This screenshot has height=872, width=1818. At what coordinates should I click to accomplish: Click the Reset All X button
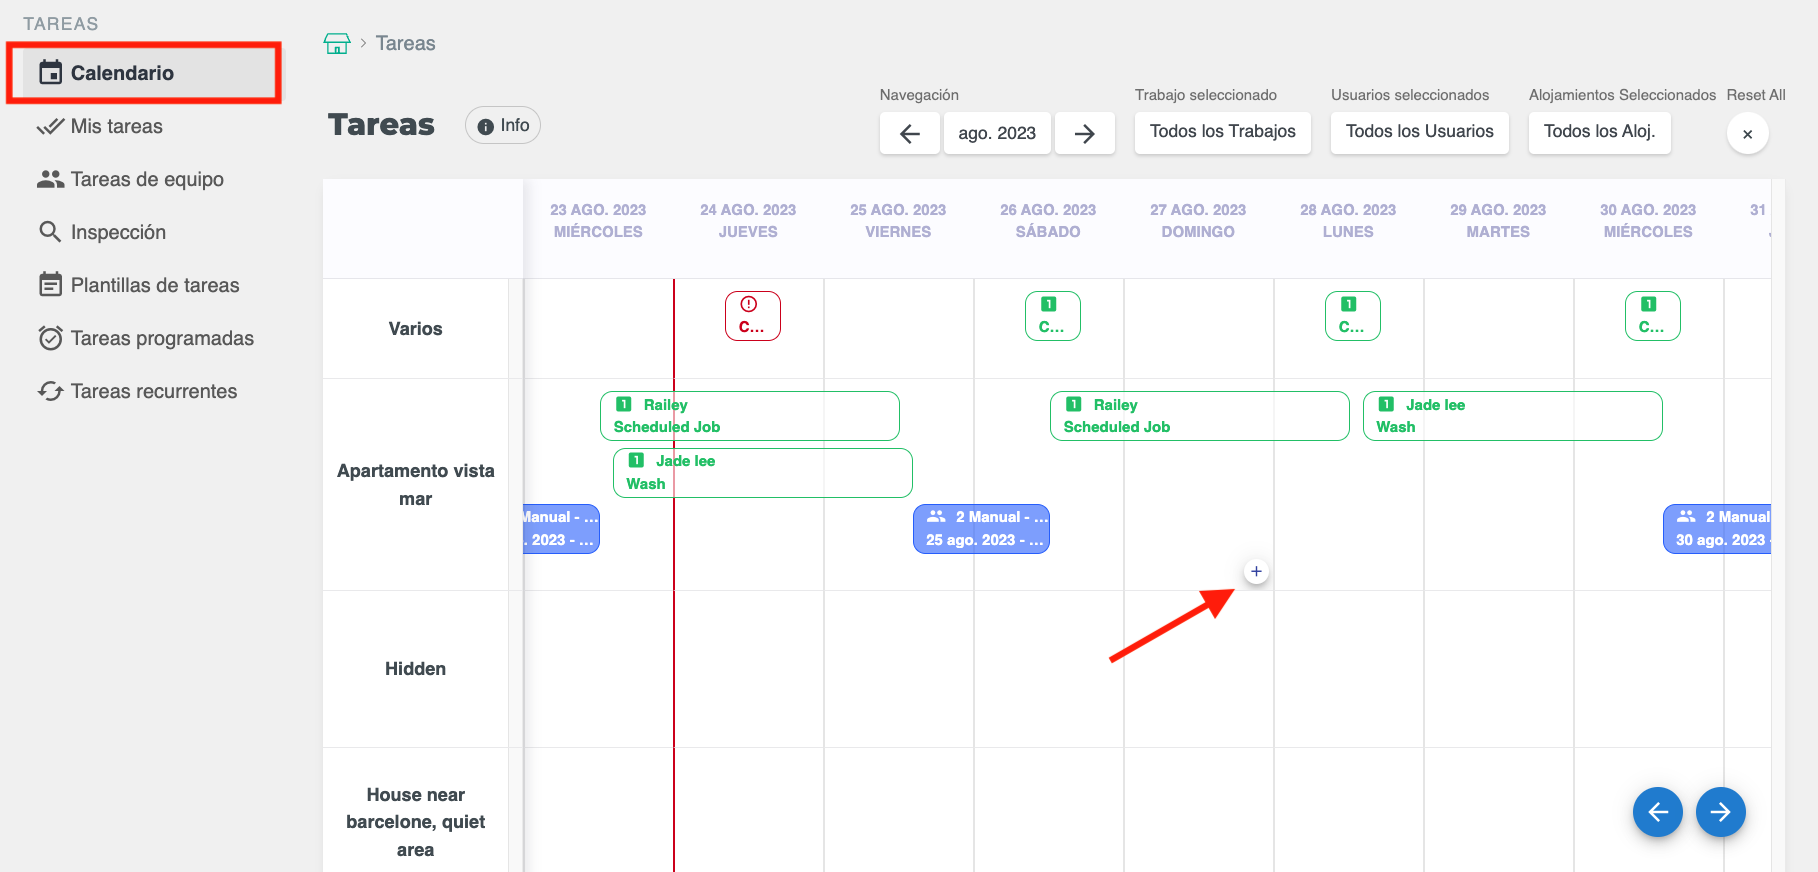[1747, 134]
